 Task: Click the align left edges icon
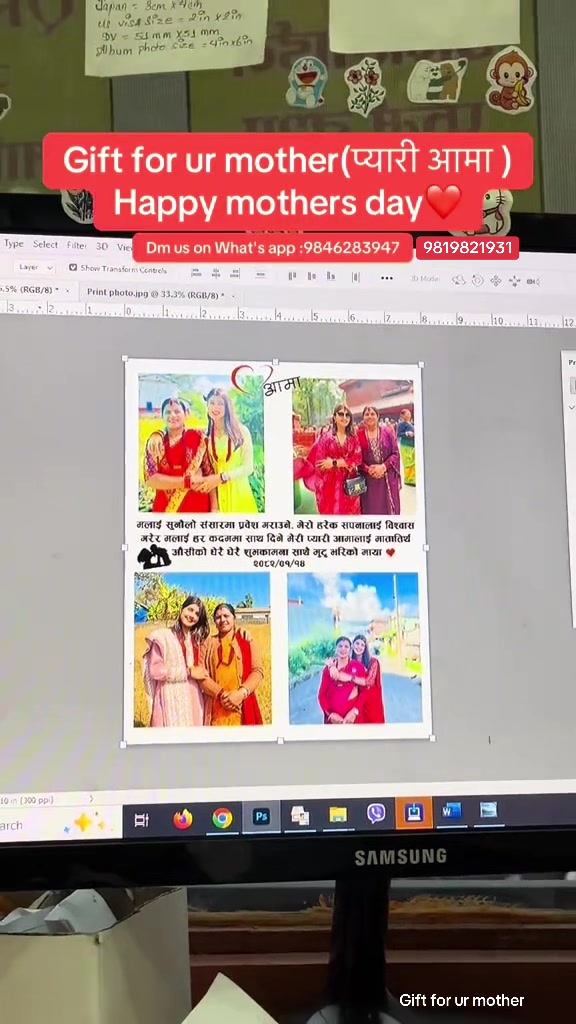pyautogui.click(x=292, y=276)
